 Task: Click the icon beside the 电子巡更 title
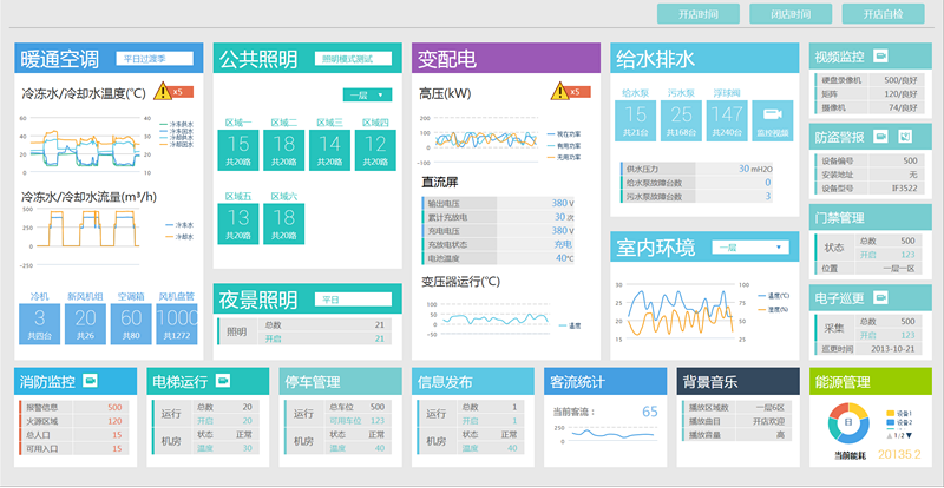click(881, 297)
